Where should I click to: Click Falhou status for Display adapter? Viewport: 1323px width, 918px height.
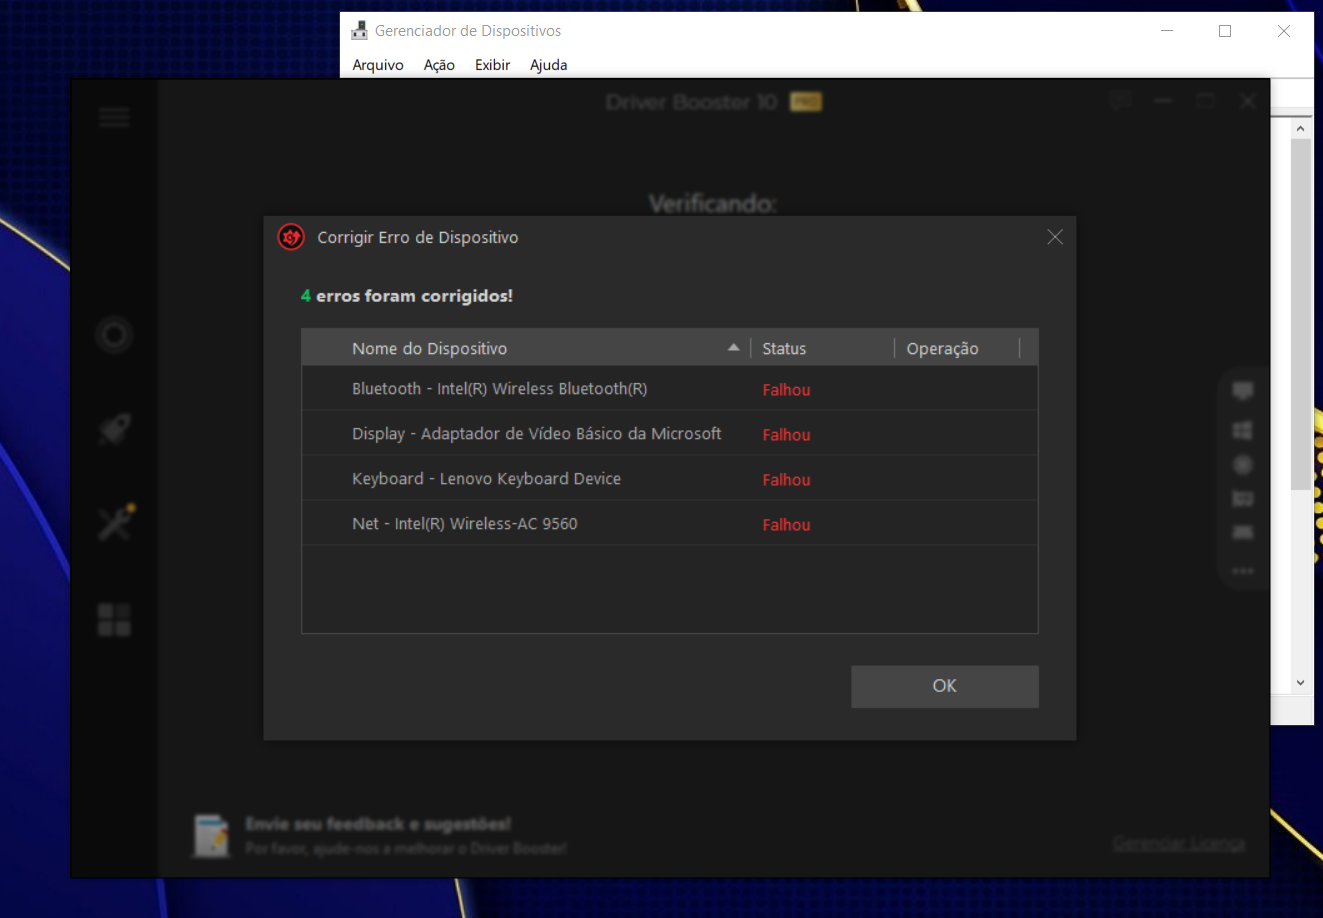786,435
